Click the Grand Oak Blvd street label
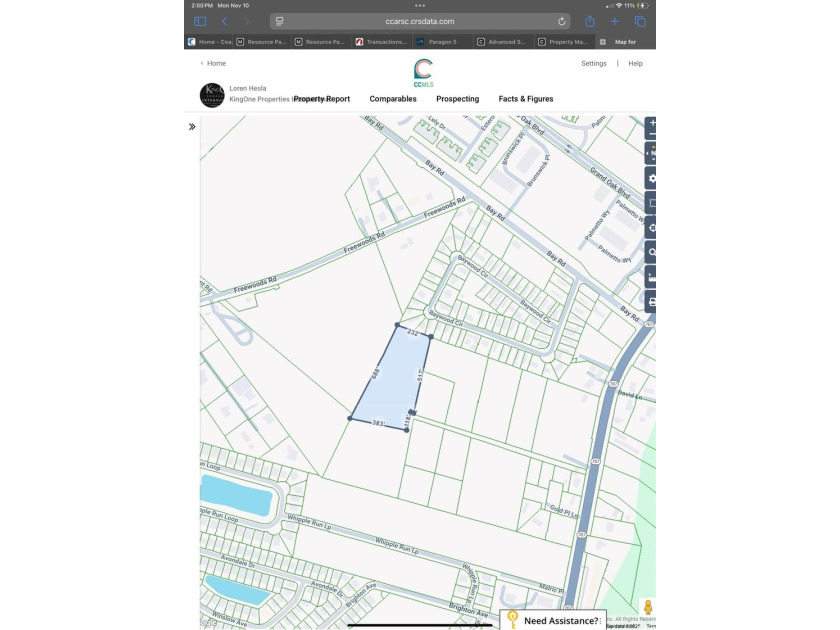The width and height of the screenshot is (840, 630). click(x=610, y=182)
